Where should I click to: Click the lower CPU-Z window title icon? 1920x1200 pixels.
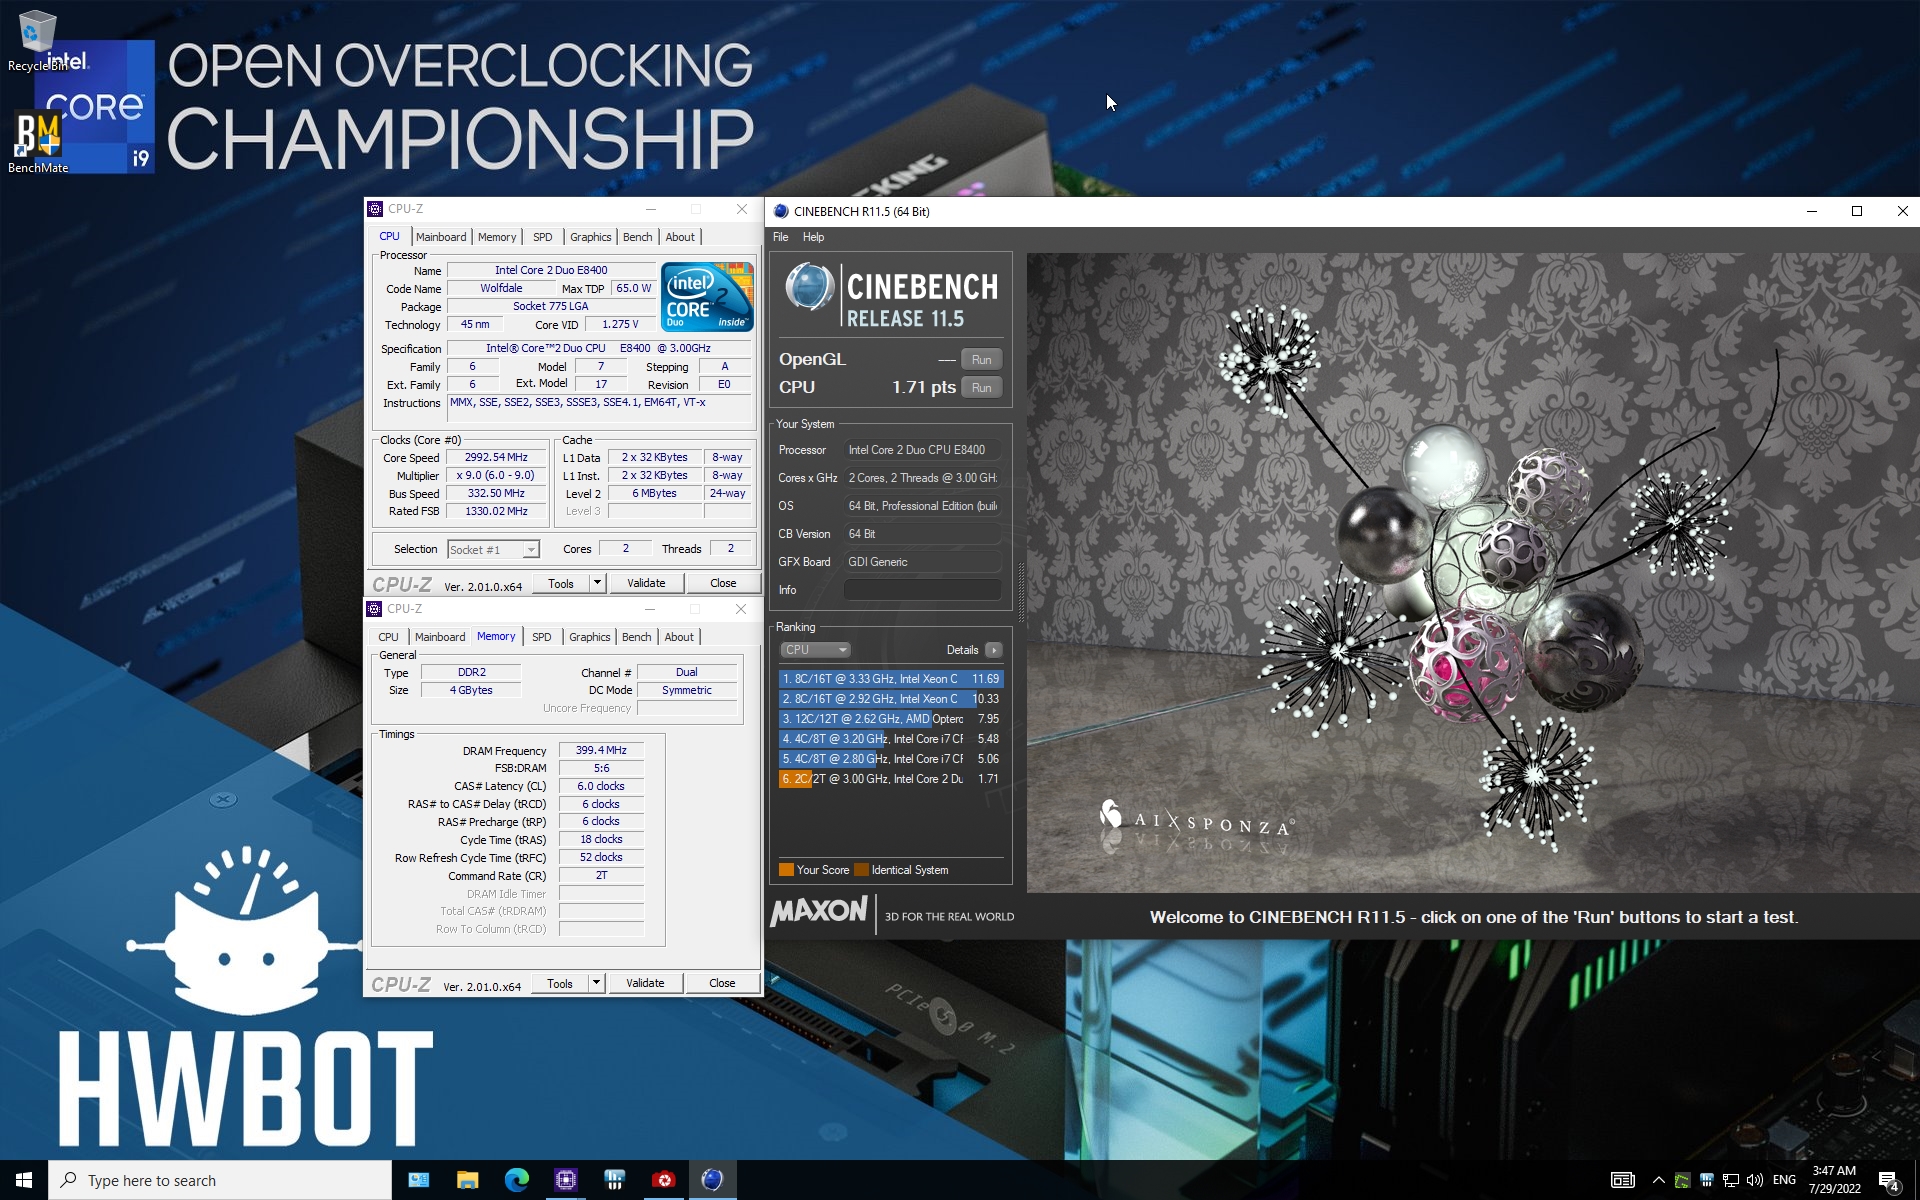pos(374,609)
